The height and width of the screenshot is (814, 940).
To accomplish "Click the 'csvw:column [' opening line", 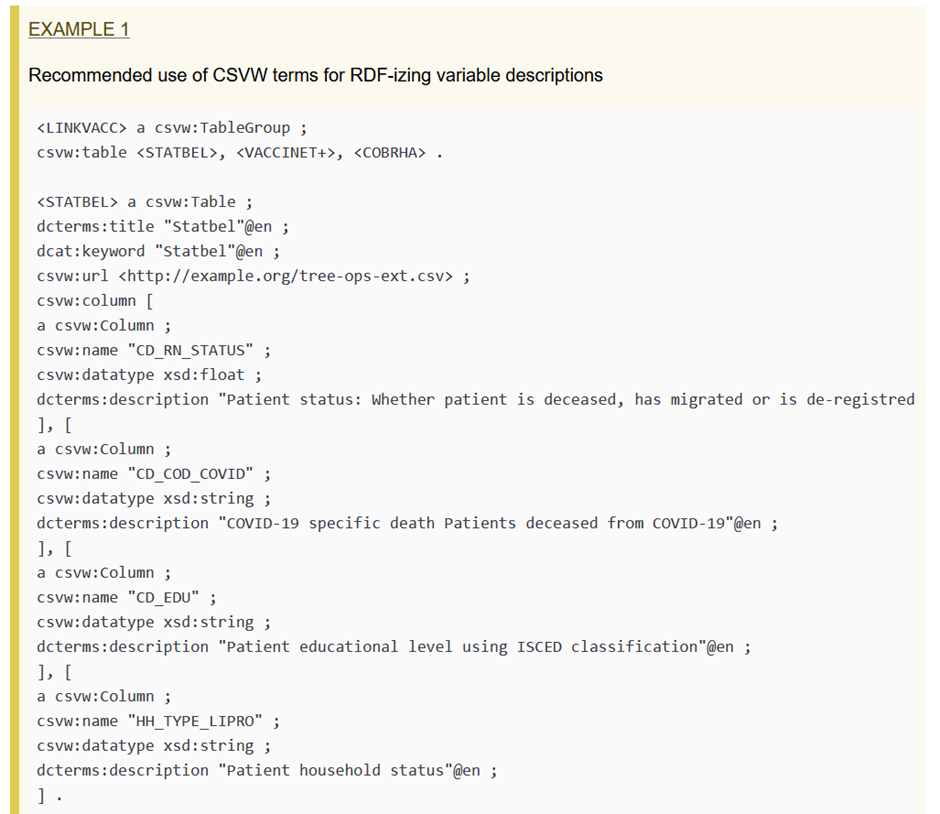I will click(x=95, y=301).
